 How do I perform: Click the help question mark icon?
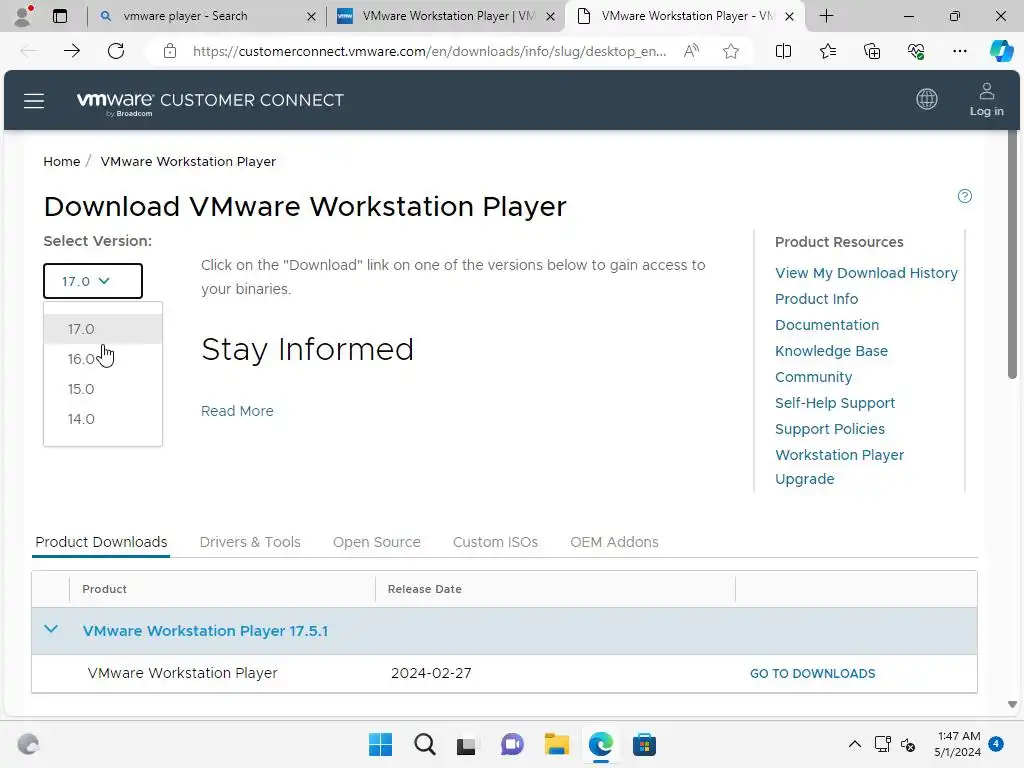(x=965, y=196)
